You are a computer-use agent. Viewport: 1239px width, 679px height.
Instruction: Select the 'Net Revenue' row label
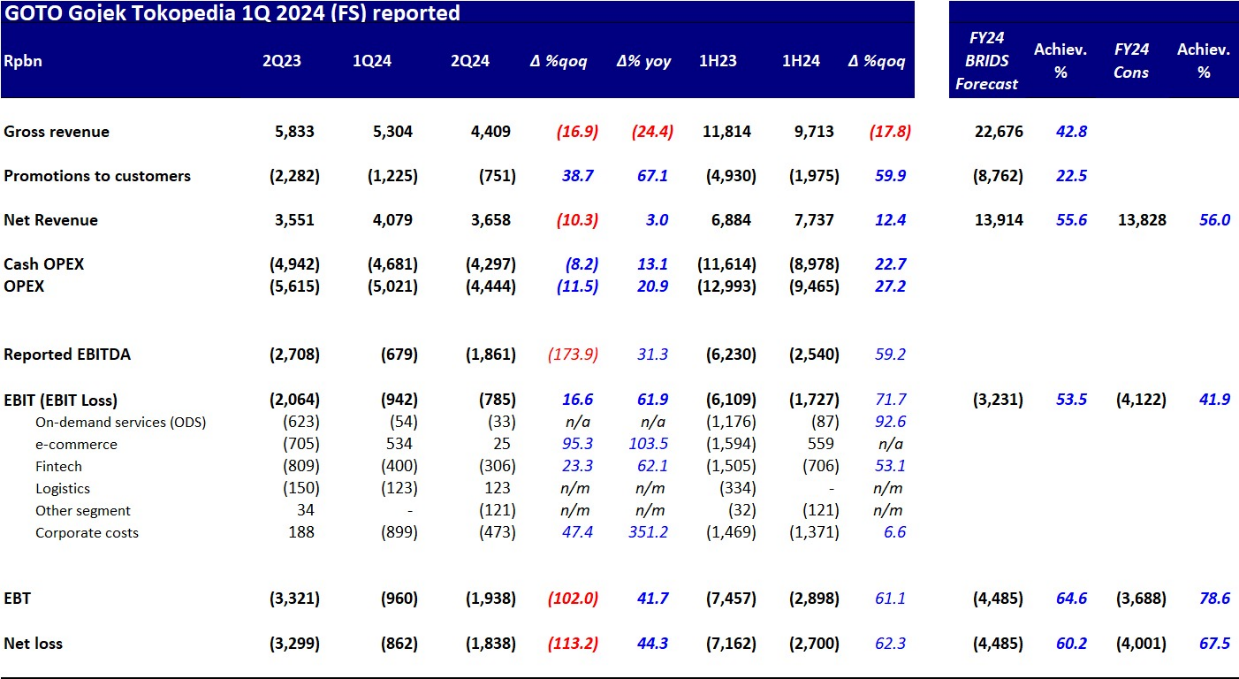tap(51, 220)
